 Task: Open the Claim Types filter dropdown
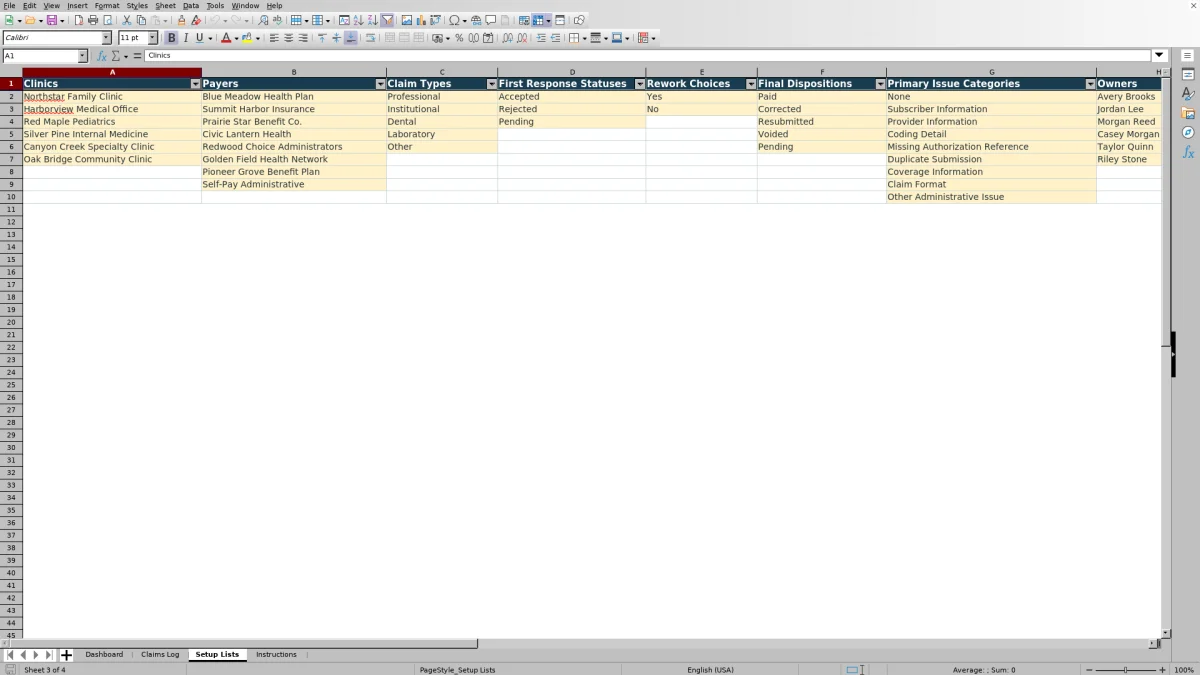point(491,84)
